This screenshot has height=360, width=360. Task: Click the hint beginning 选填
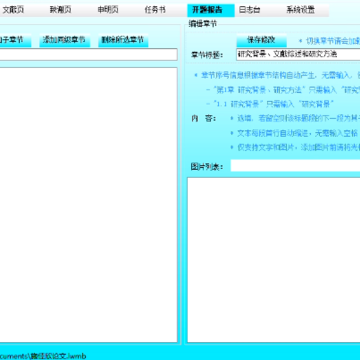(x=295, y=118)
